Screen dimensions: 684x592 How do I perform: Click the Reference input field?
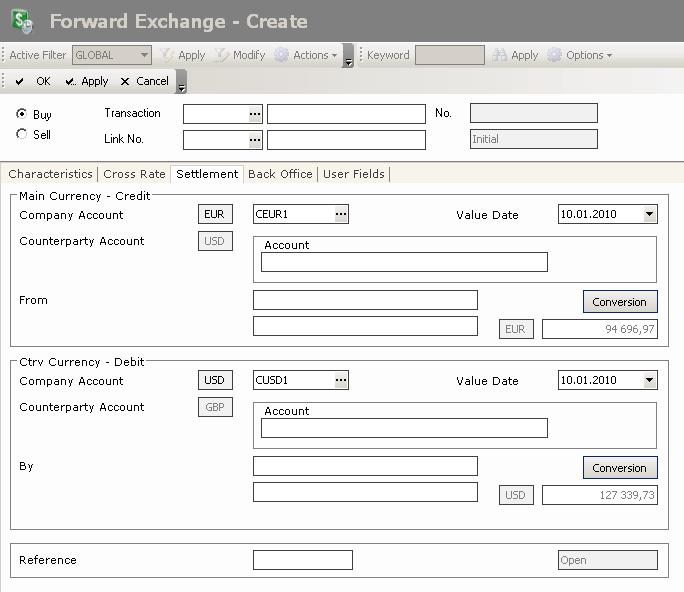click(x=303, y=560)
